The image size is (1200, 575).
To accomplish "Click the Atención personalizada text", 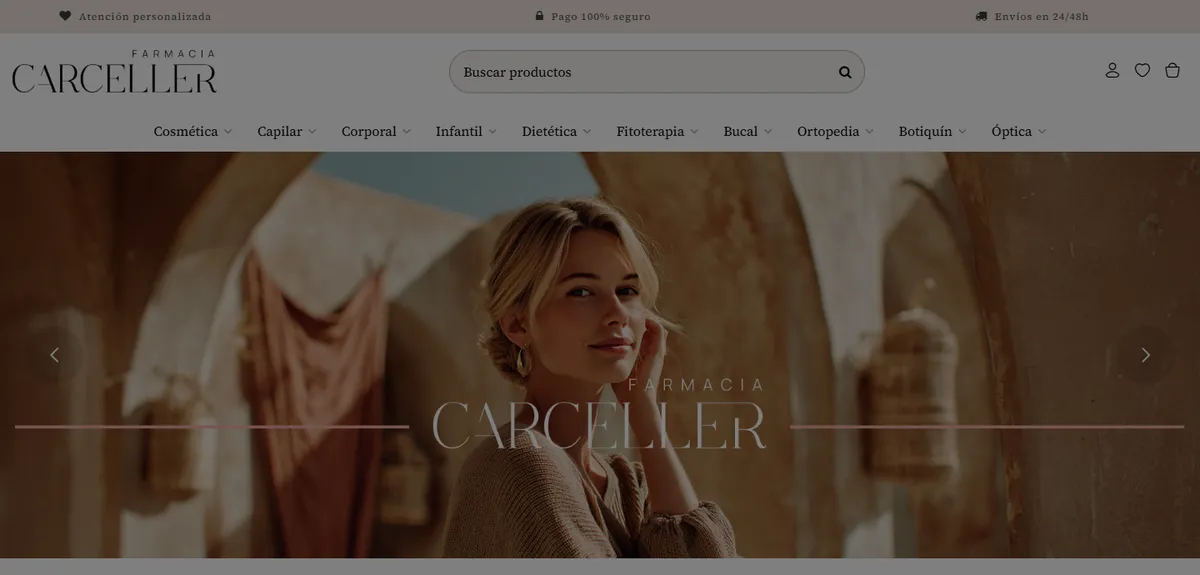I will point(145,17).
